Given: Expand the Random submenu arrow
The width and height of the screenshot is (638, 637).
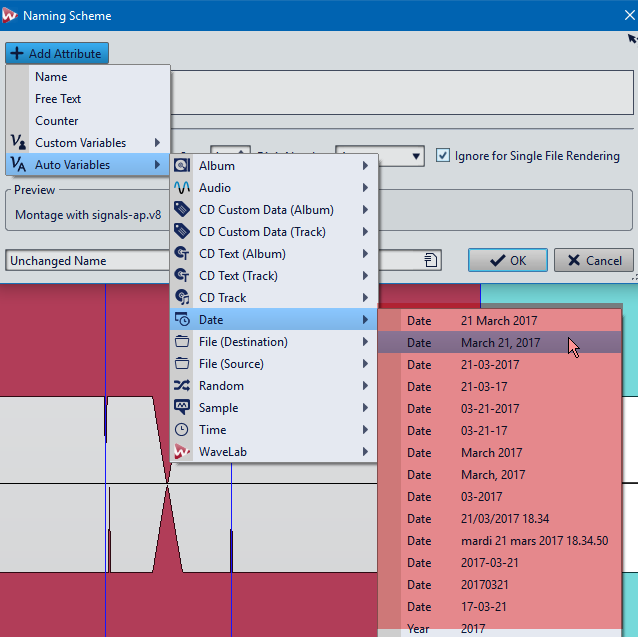Looking at the screenshot, I should [x=365, y=385].
